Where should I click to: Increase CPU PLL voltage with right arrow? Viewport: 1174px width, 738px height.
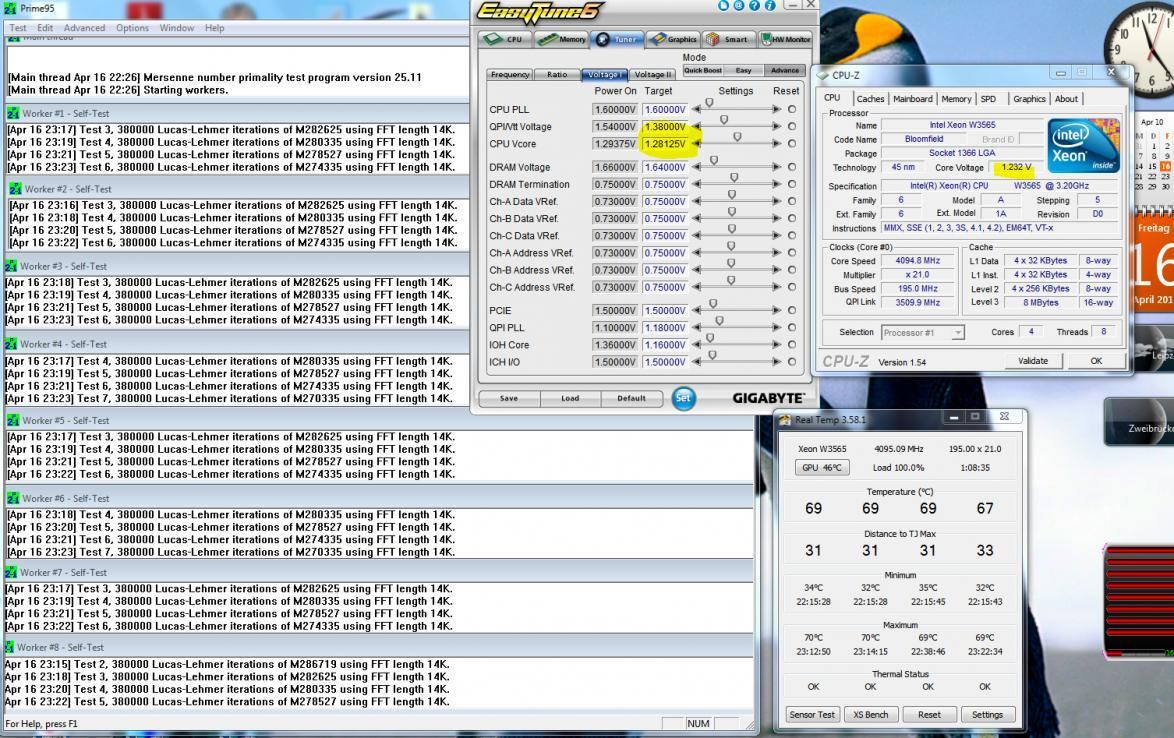(x=776, y=109)
